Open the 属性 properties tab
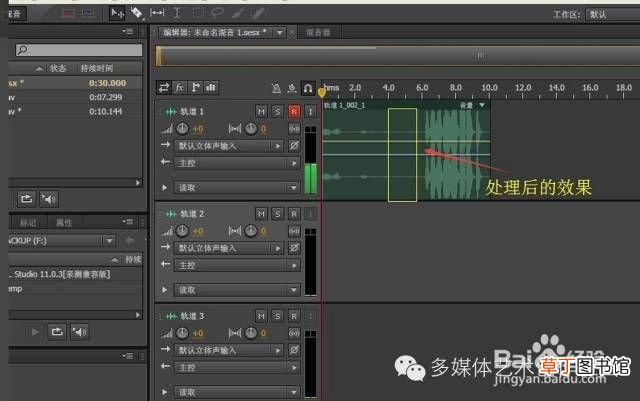The width and height of the screenshot is (640, 401). [64, 223]
